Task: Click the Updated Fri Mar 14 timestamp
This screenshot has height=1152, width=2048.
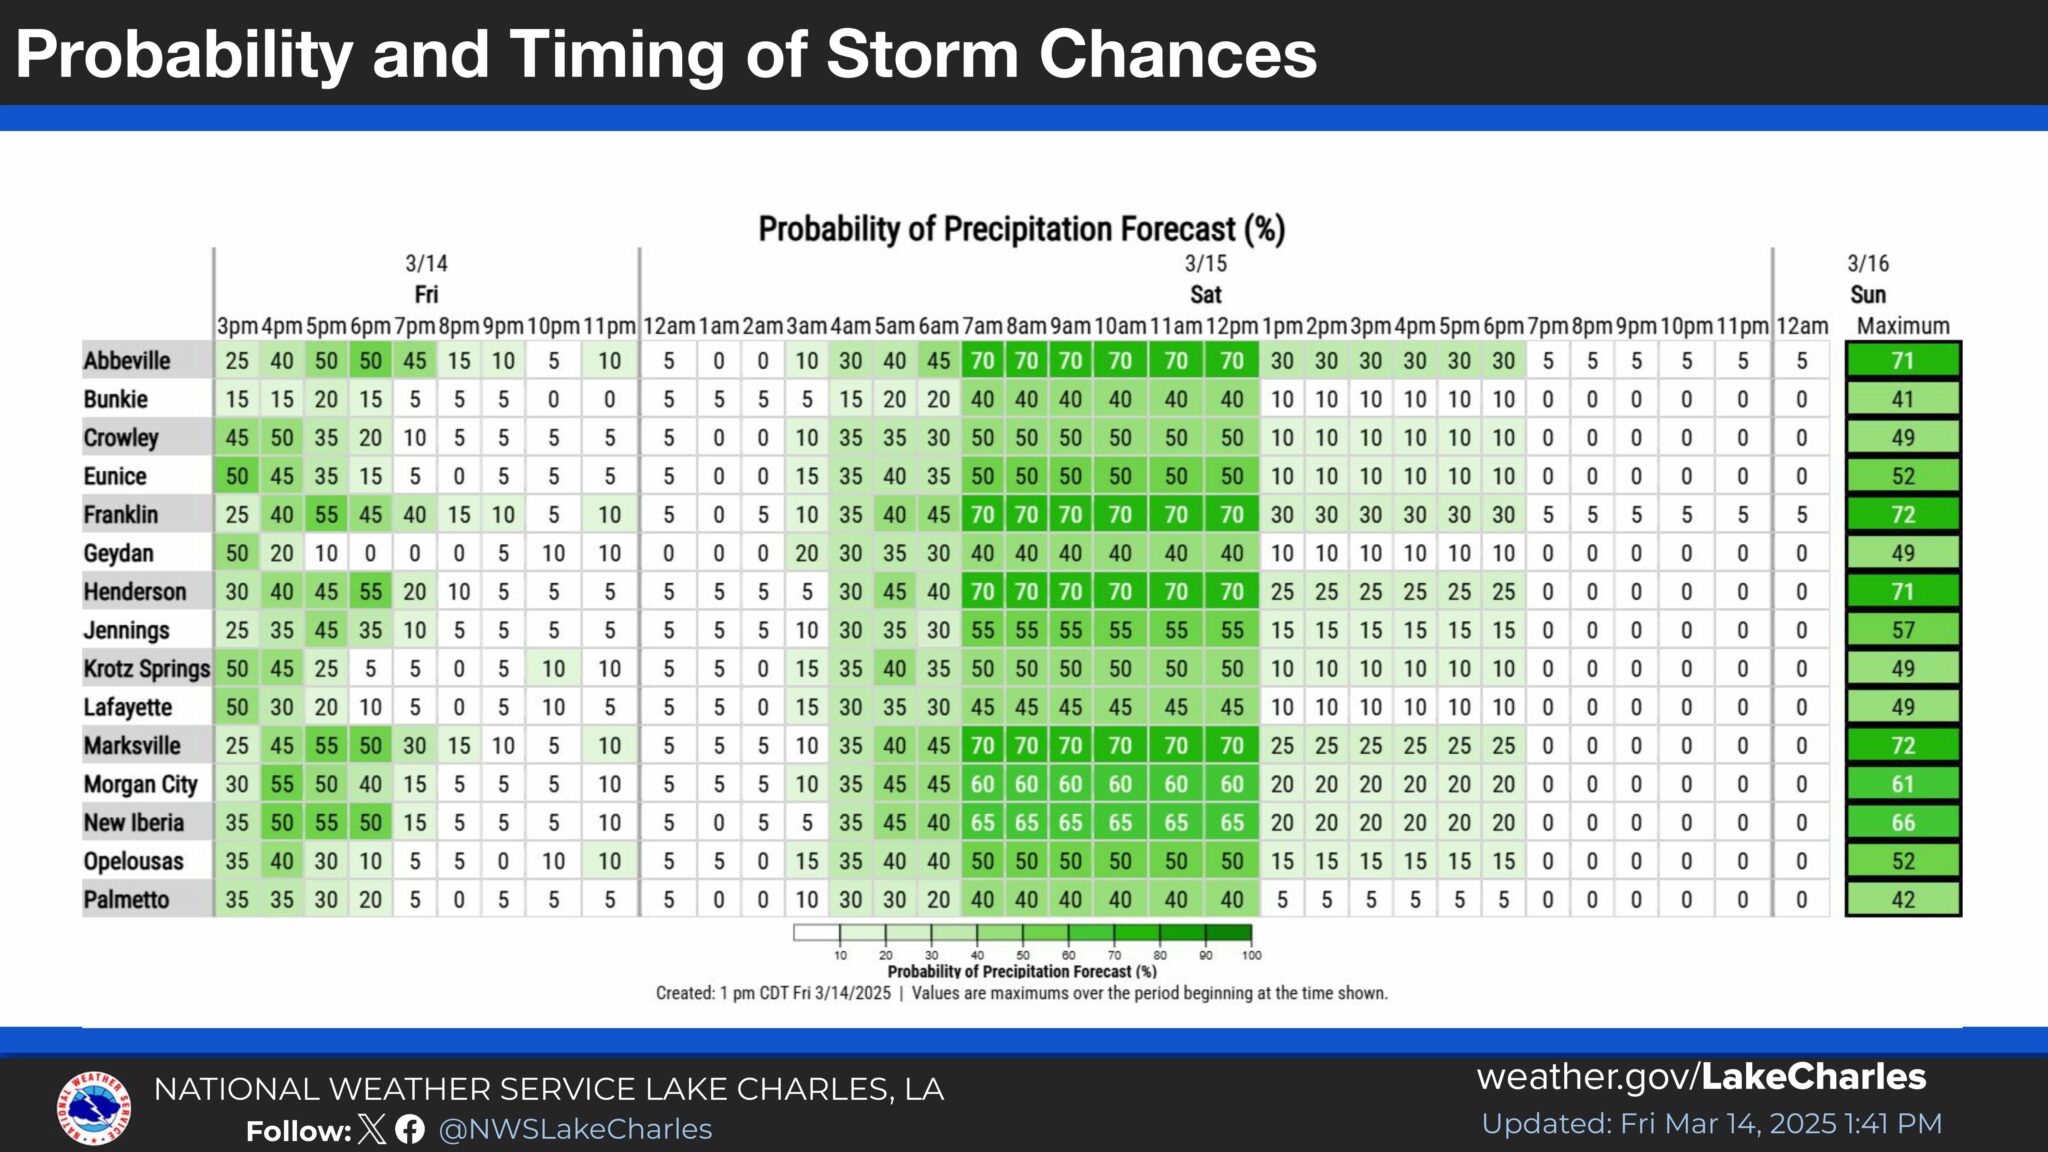Action: (x=1711, y=1124)
